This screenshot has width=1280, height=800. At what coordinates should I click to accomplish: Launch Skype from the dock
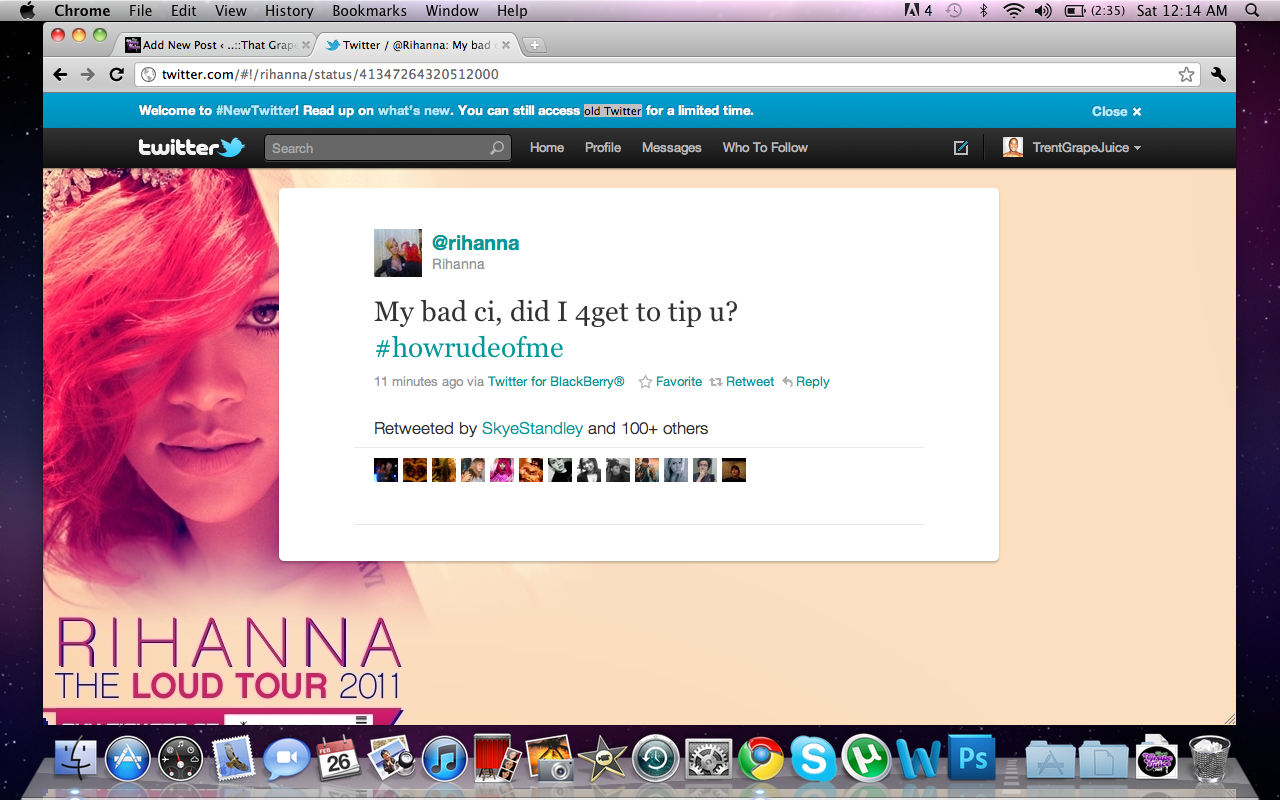coord(813,760)
